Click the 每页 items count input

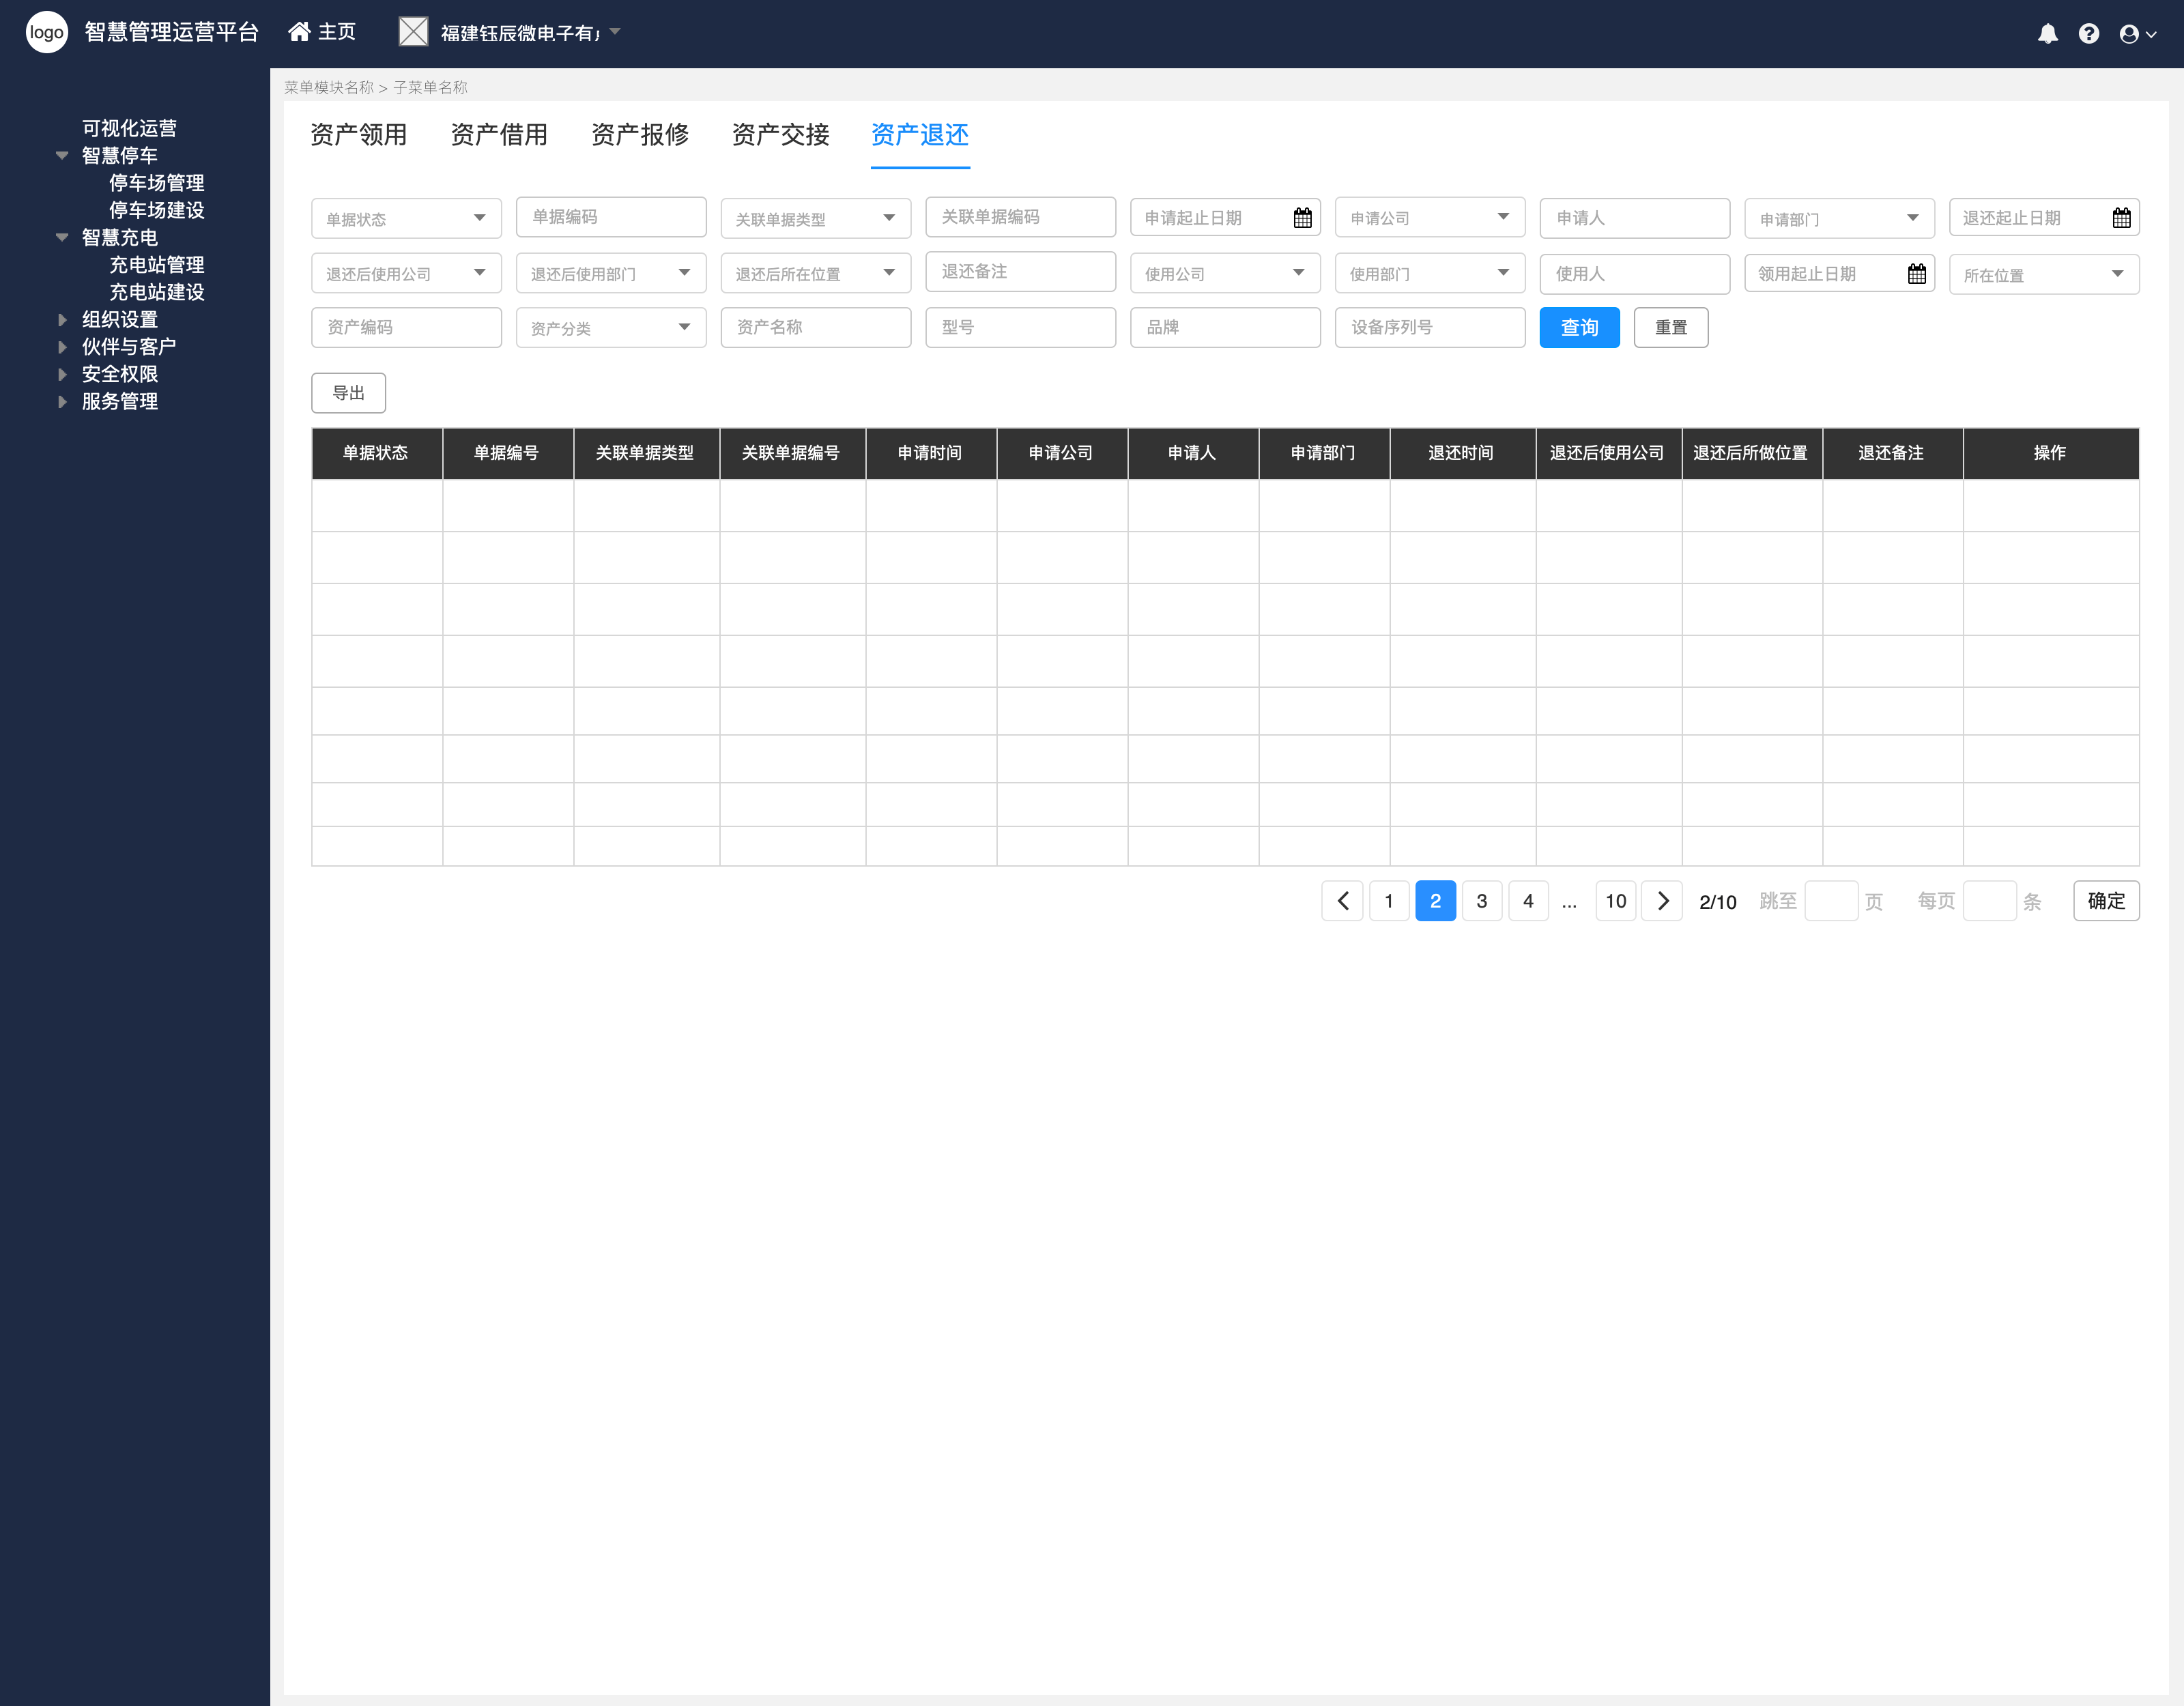1989,901
